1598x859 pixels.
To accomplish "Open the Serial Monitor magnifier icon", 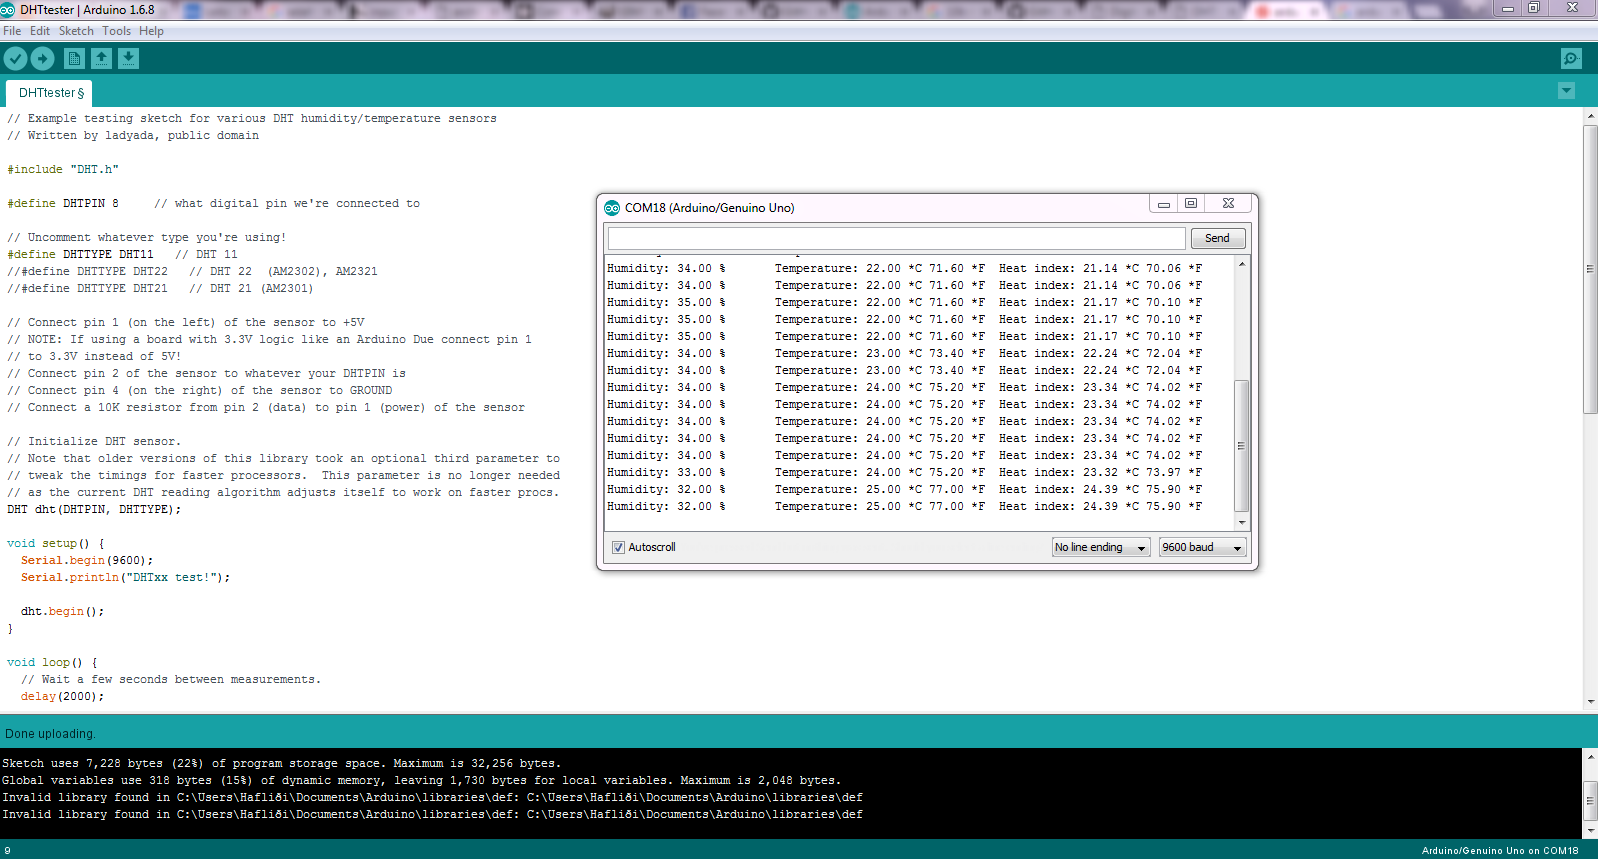I will (1571, 59).
